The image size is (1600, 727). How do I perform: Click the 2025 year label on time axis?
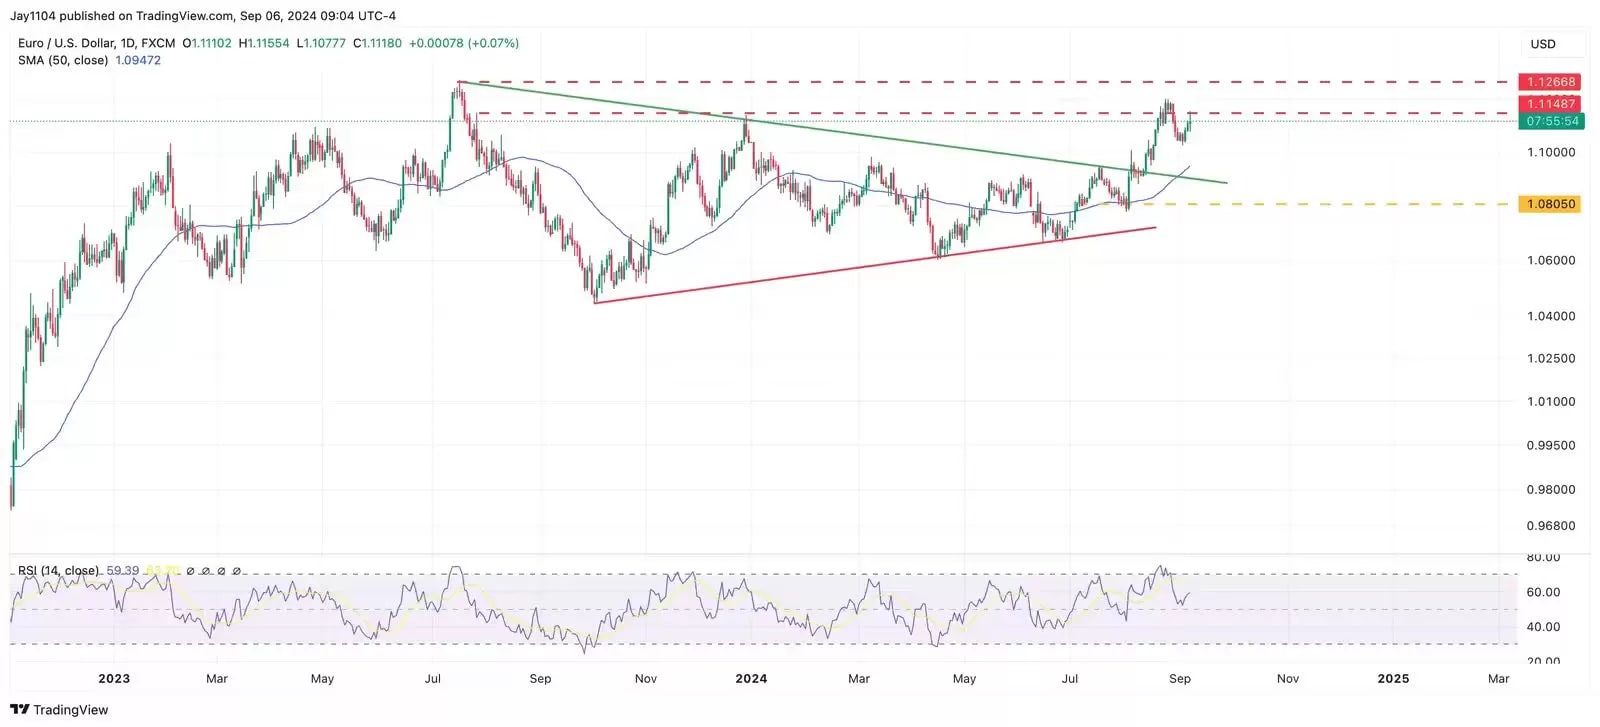point(1393,678)
